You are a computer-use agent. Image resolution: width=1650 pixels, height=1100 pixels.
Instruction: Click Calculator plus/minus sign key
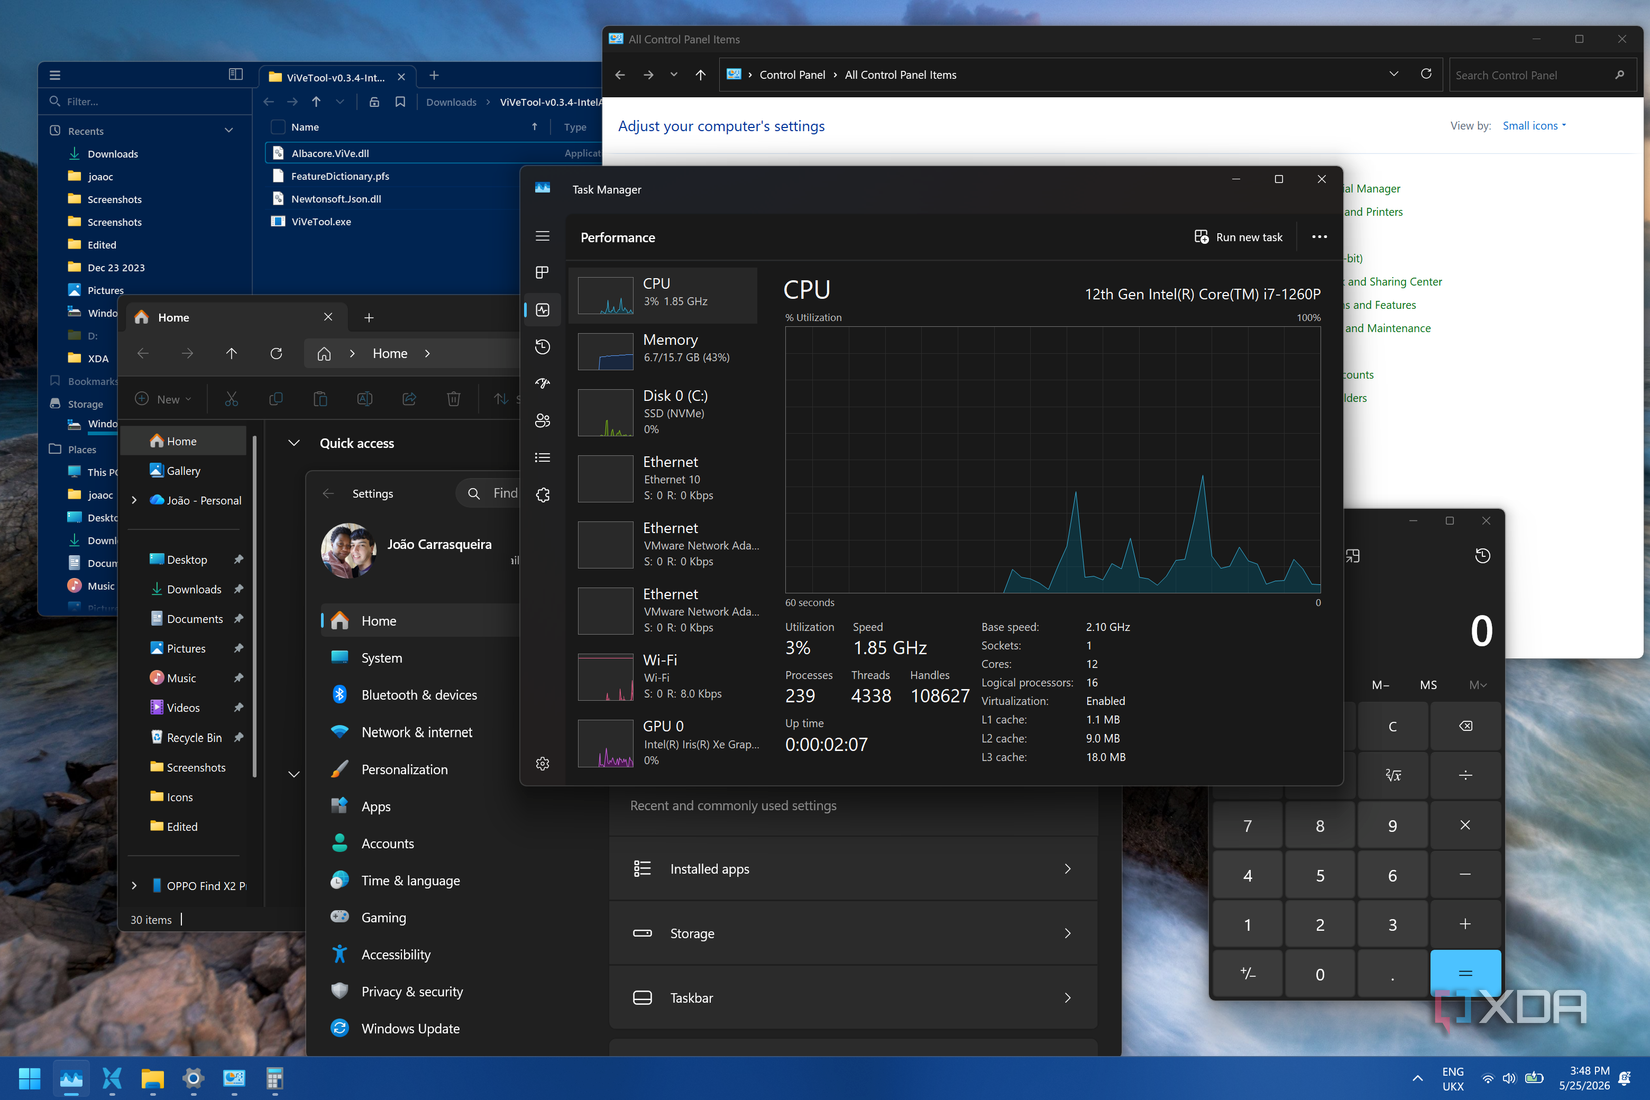tap(1247, 973)
